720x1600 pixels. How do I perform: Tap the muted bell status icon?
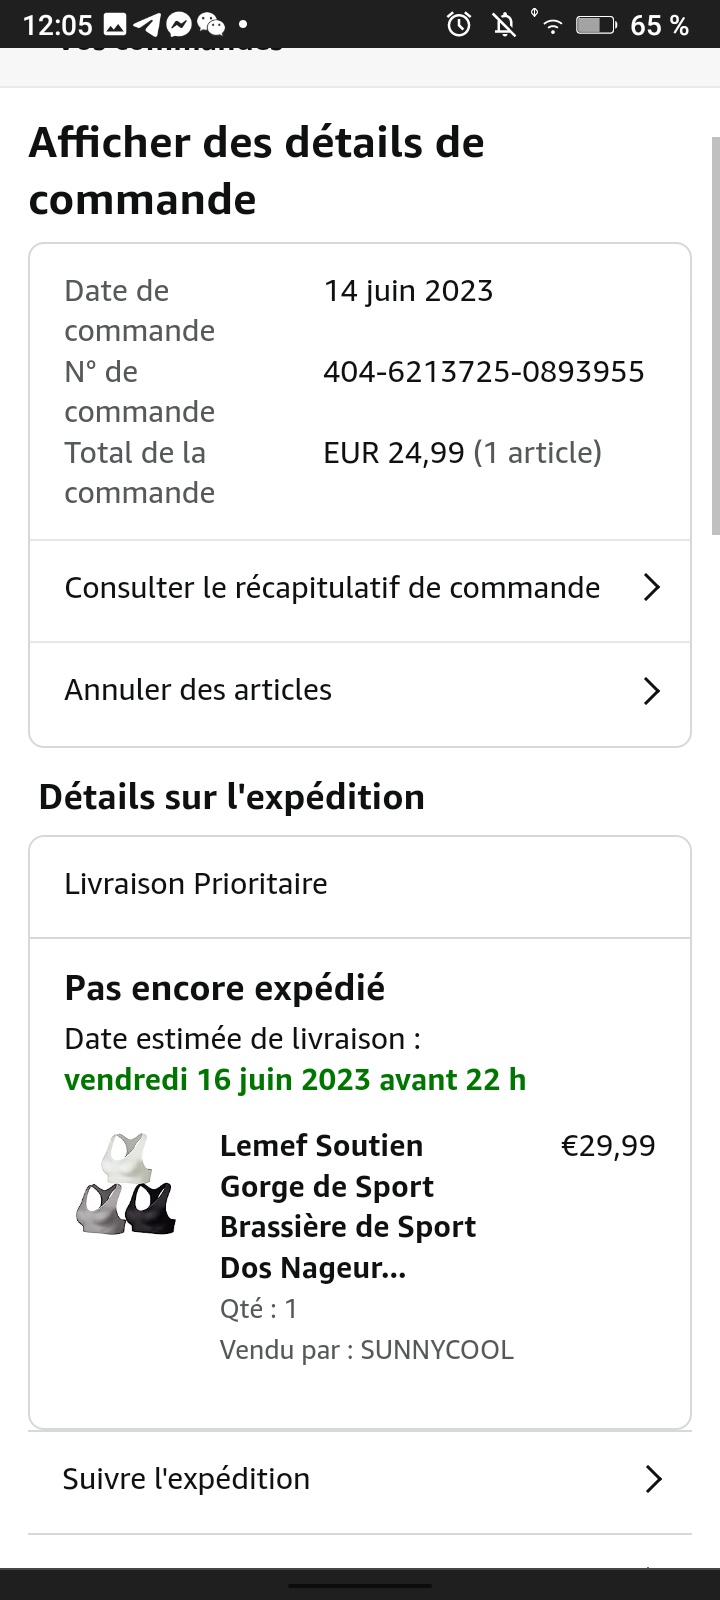[505, 24]
